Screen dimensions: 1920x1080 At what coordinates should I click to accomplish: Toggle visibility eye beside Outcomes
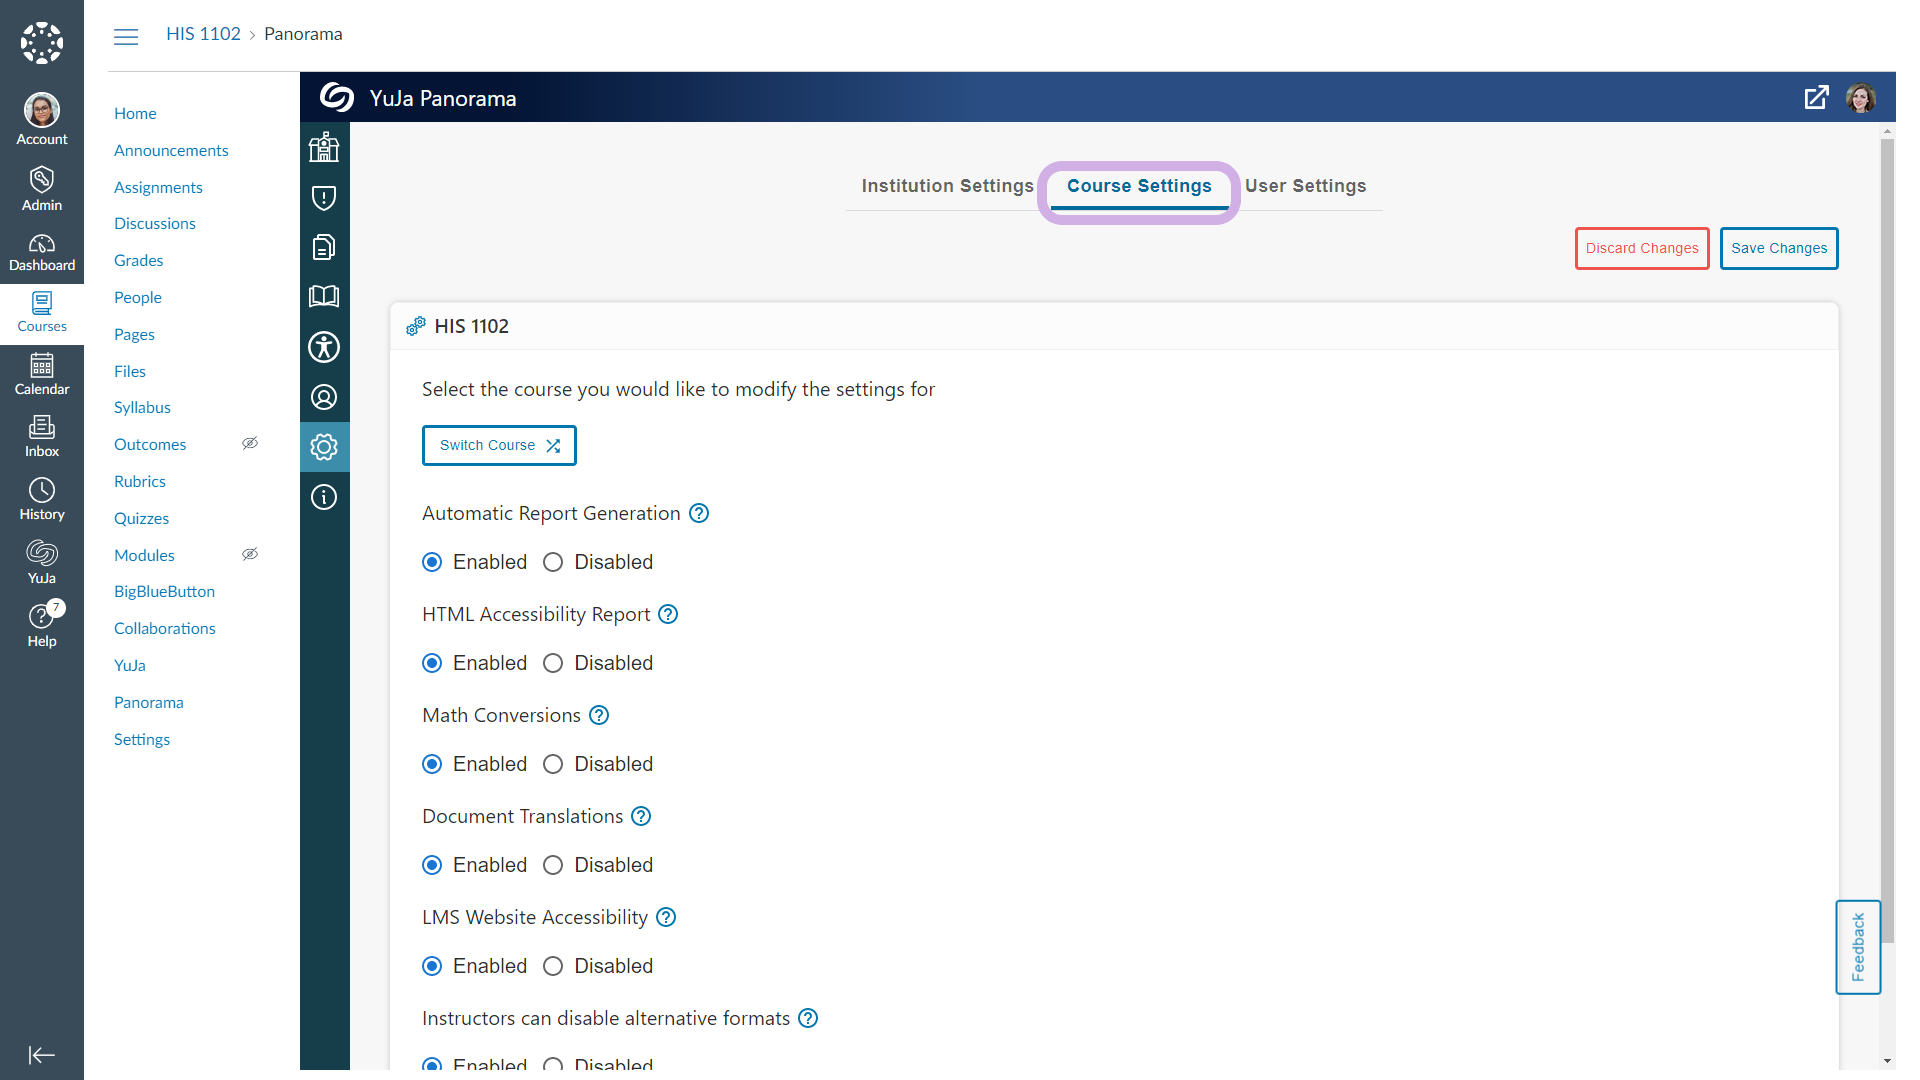coord(250,443)
